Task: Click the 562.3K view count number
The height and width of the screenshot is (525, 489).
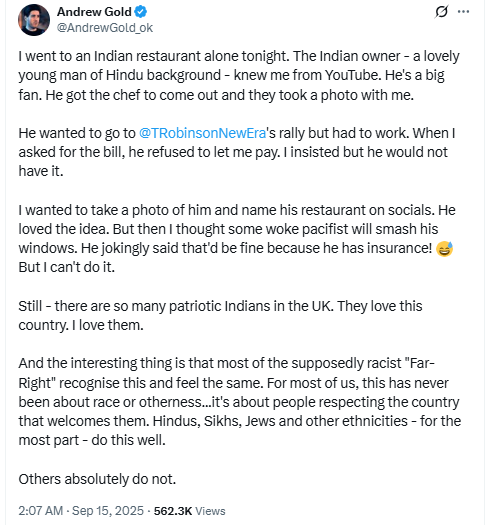Action: point(173,511)
